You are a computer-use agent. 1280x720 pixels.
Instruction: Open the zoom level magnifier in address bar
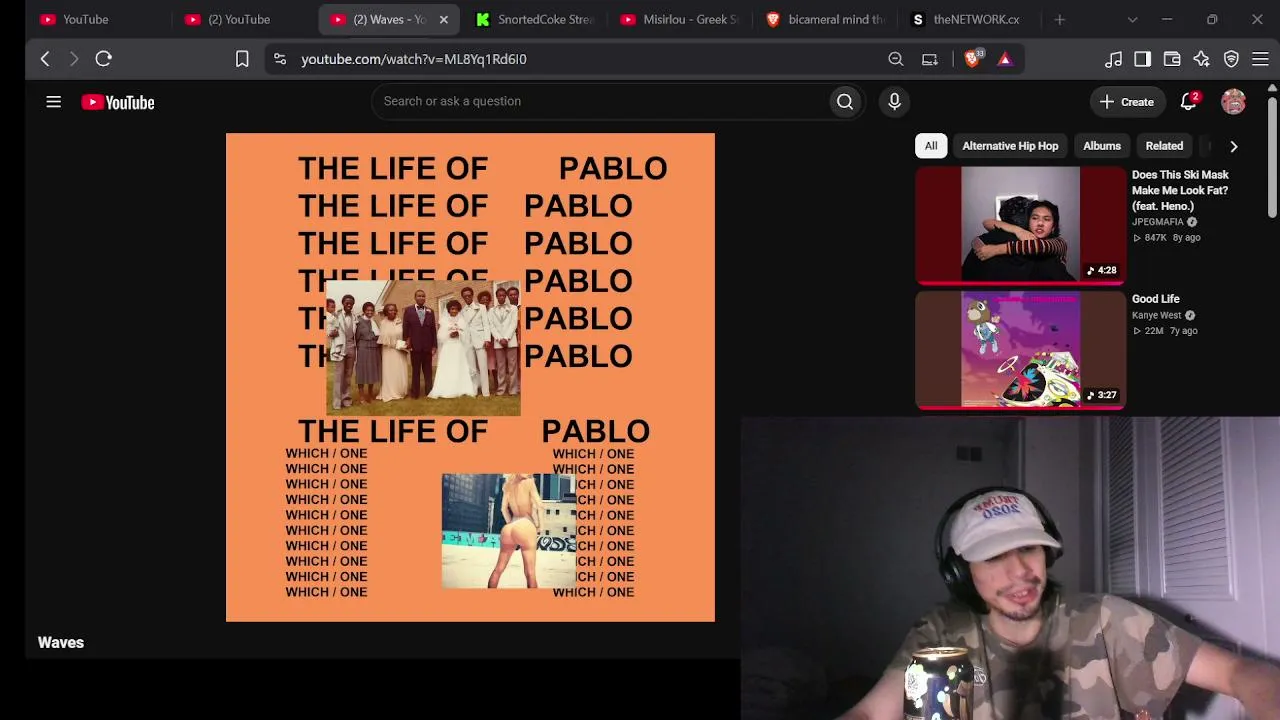coord(896,59)
